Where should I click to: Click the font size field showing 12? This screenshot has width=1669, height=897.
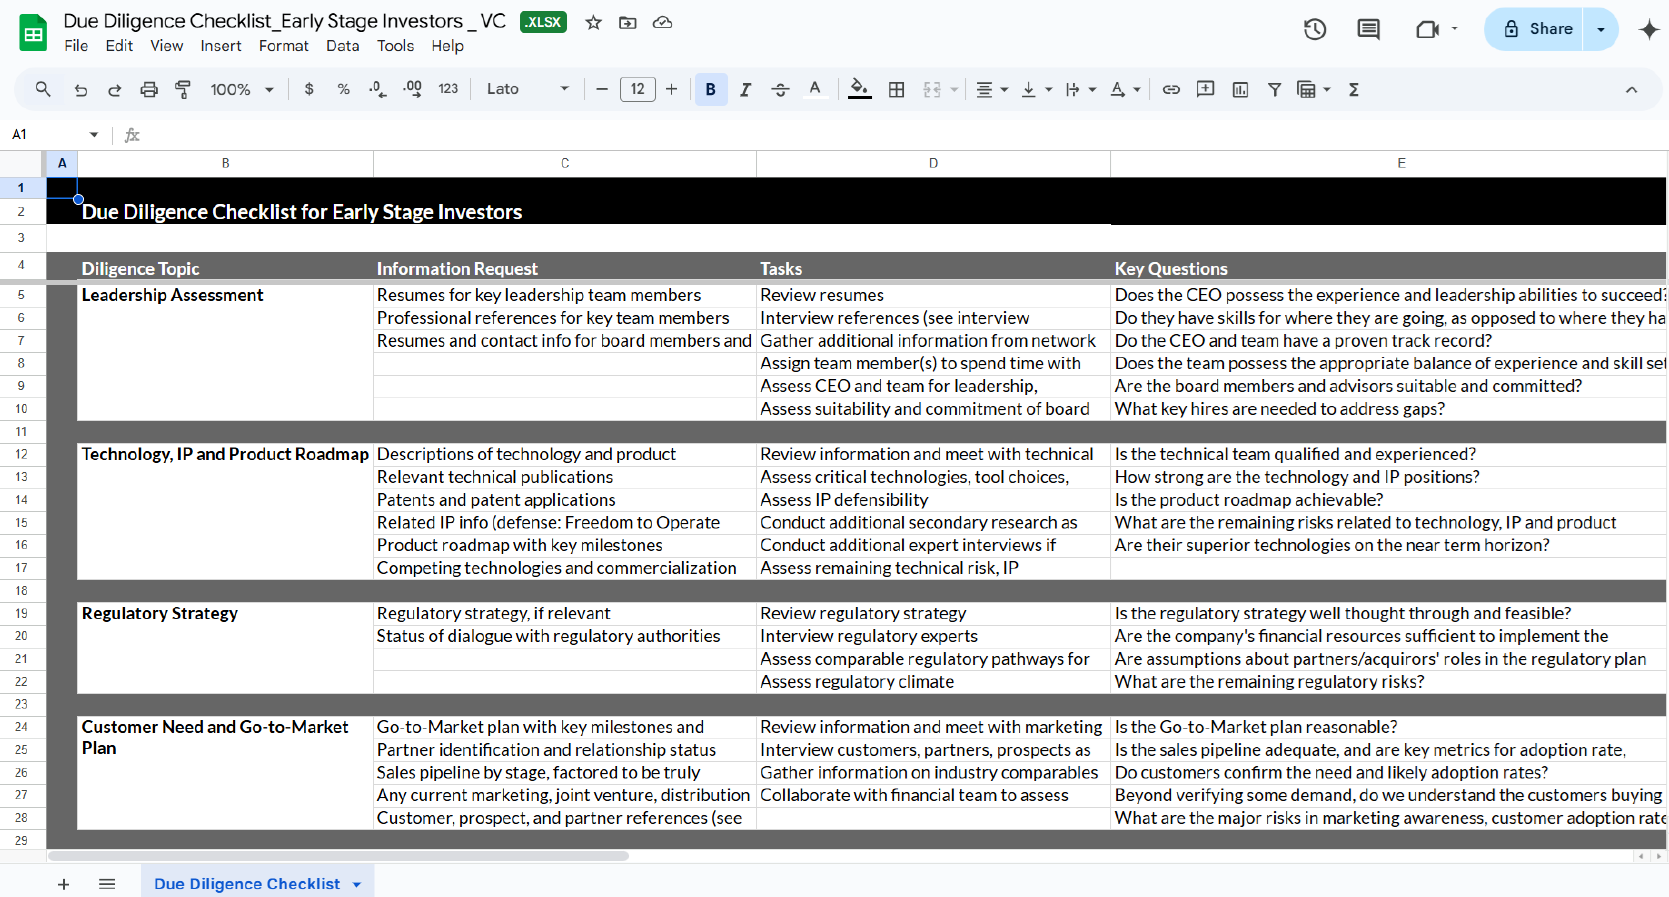coord(638,89)
